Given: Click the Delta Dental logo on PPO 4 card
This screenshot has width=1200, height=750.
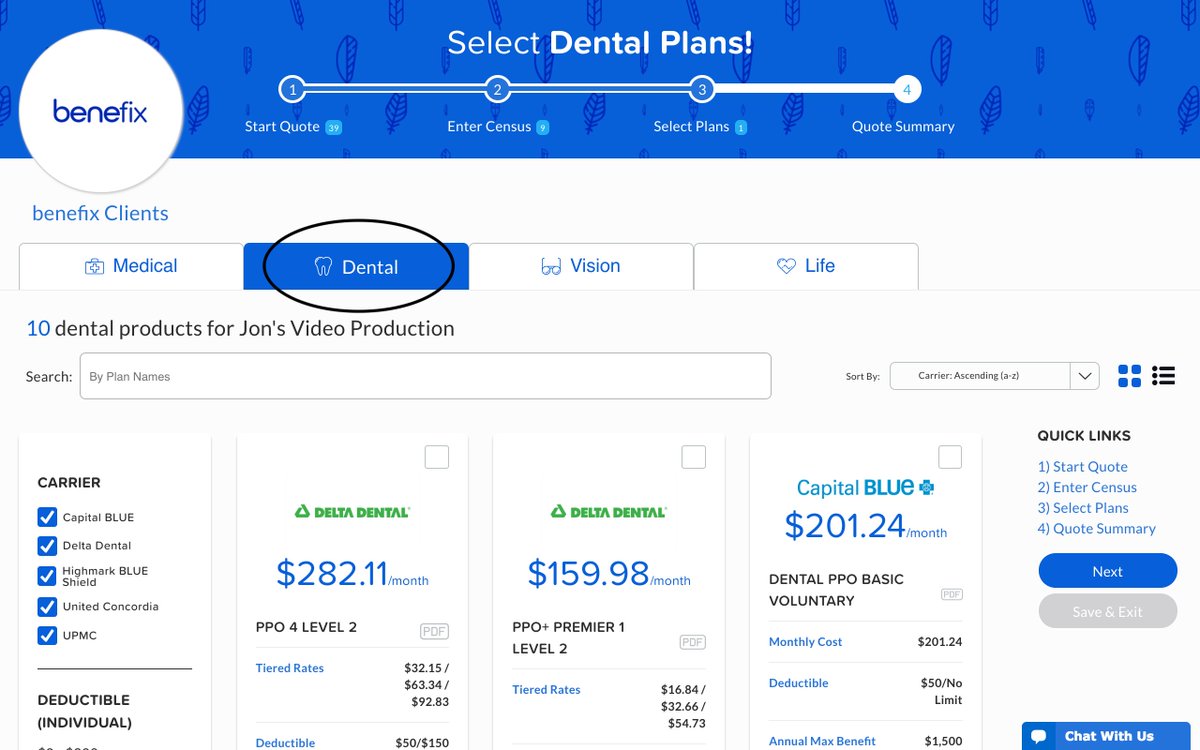Looking at the screenshot, I should [x=352, y=511].
